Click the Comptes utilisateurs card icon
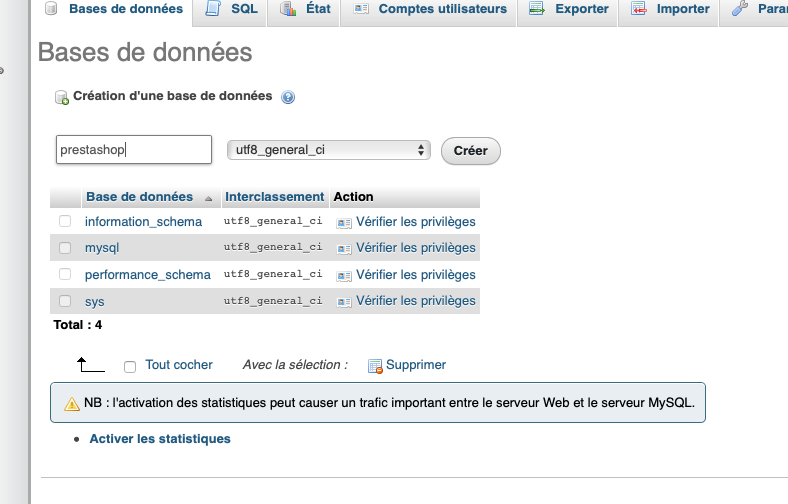The height and width of the screenshot is (504, 788). point(361,9)
